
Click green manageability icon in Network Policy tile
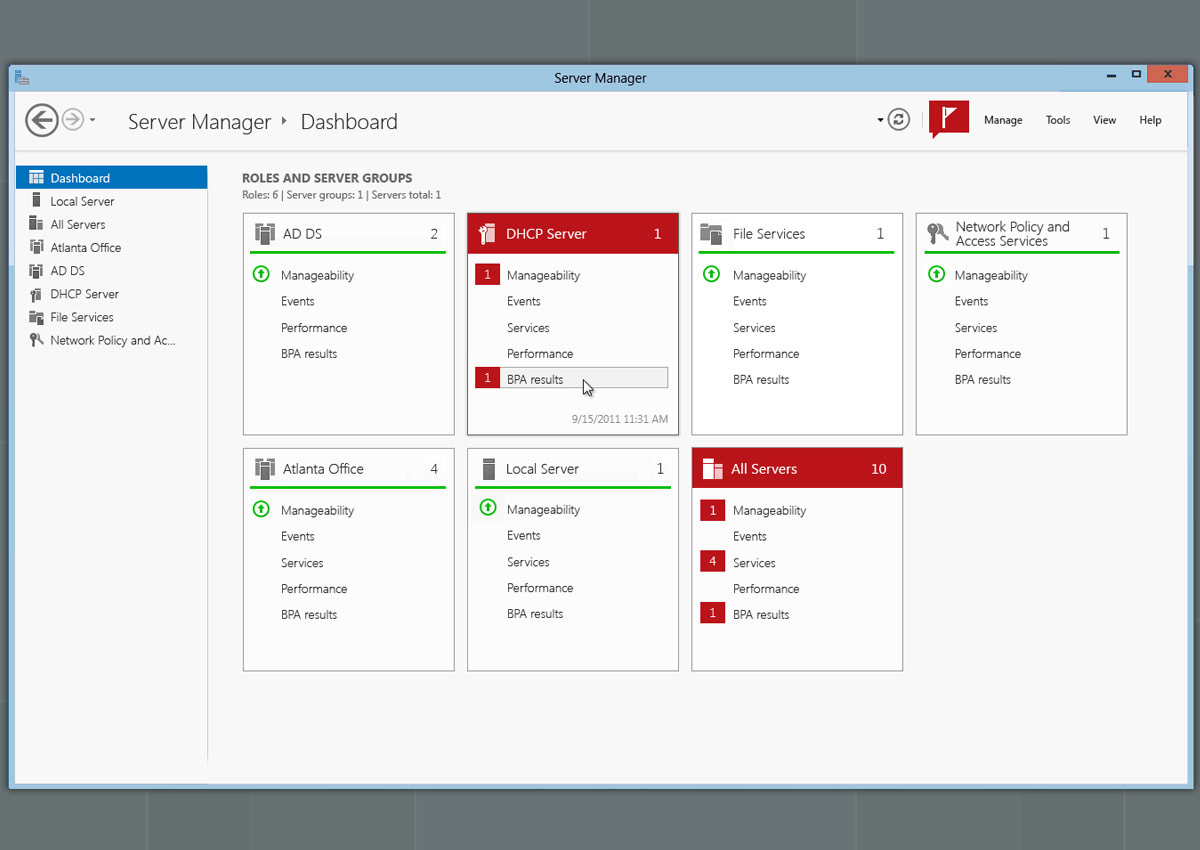(936, 274)
